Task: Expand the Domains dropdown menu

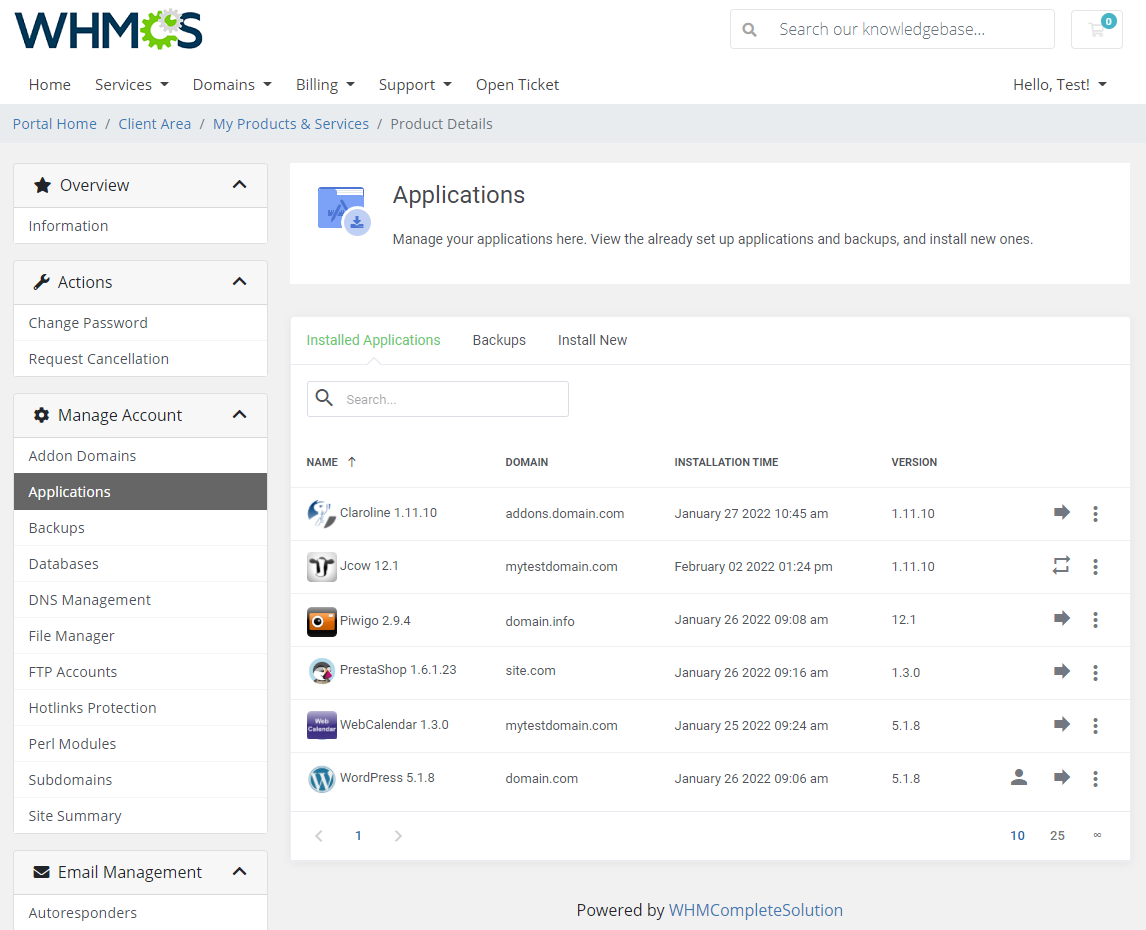Action: (232, 85)
